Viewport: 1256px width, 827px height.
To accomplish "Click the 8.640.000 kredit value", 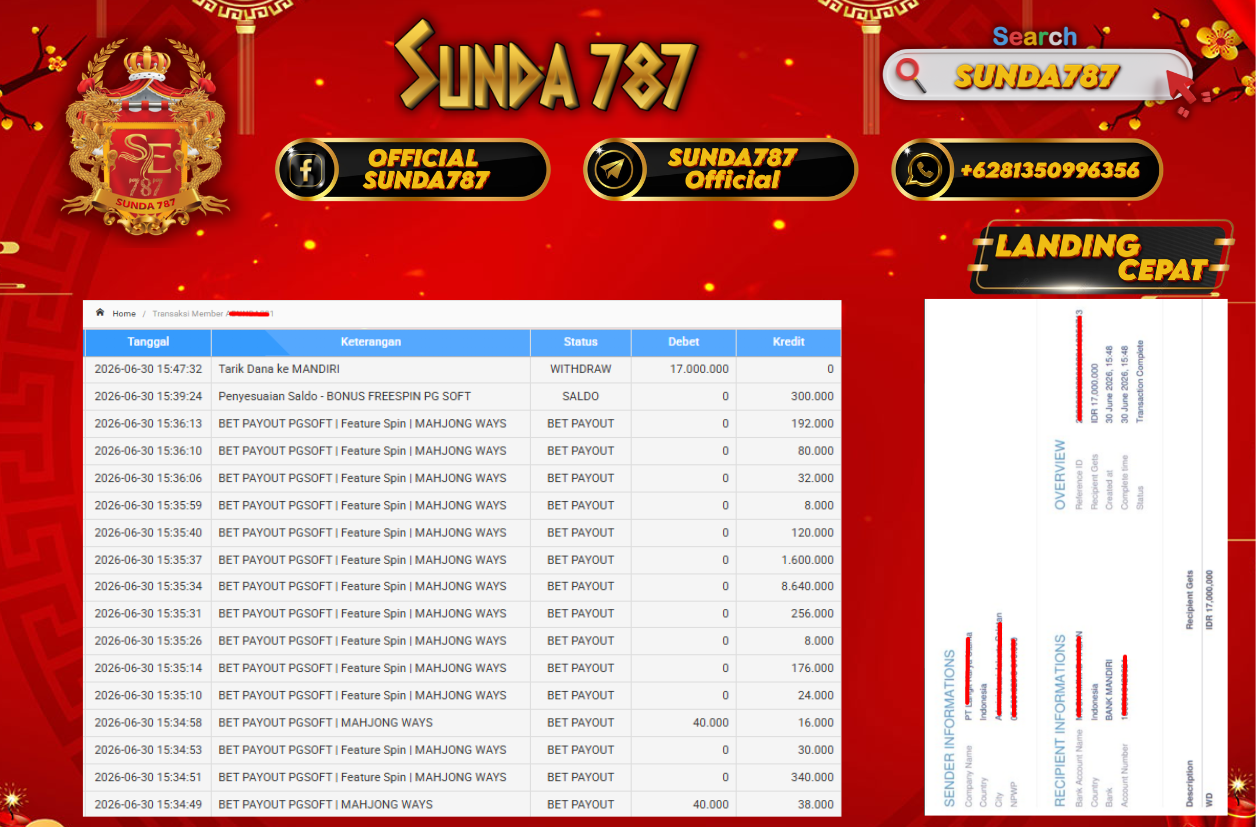I will click(808, 586).
